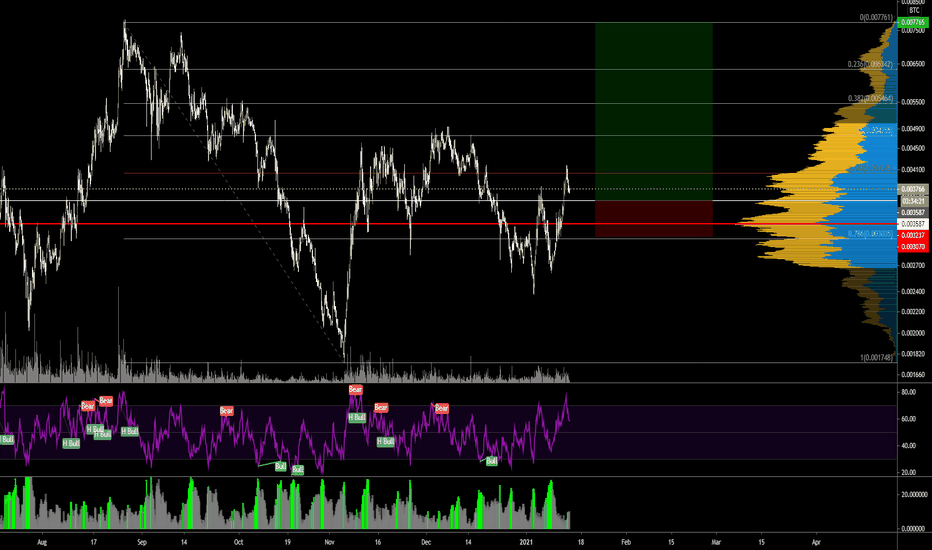Image resolution: width=932 pixels, height=550 pixels.
Task: Select the red 0.003070 price tag
Action: 912,247
